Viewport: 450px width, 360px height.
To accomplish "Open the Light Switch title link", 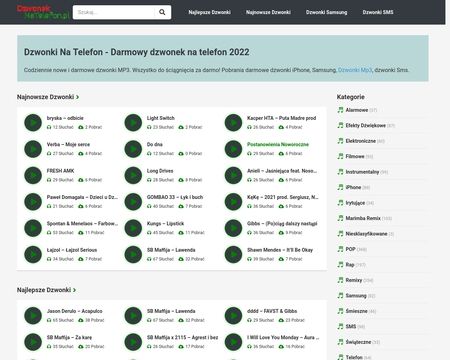I will pyautogui.click(x=161, y=118).
